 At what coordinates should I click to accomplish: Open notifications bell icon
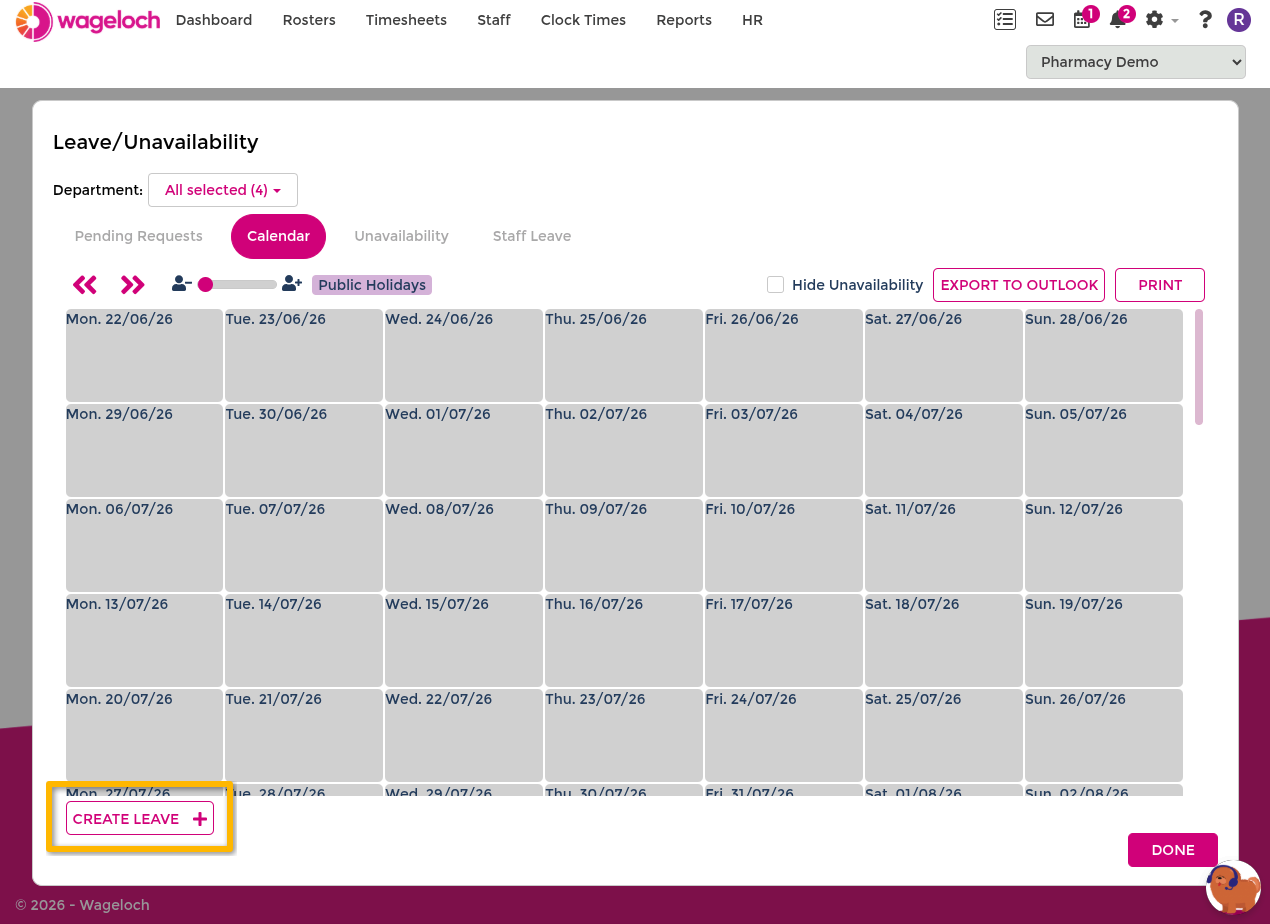tap(1118, 19)
